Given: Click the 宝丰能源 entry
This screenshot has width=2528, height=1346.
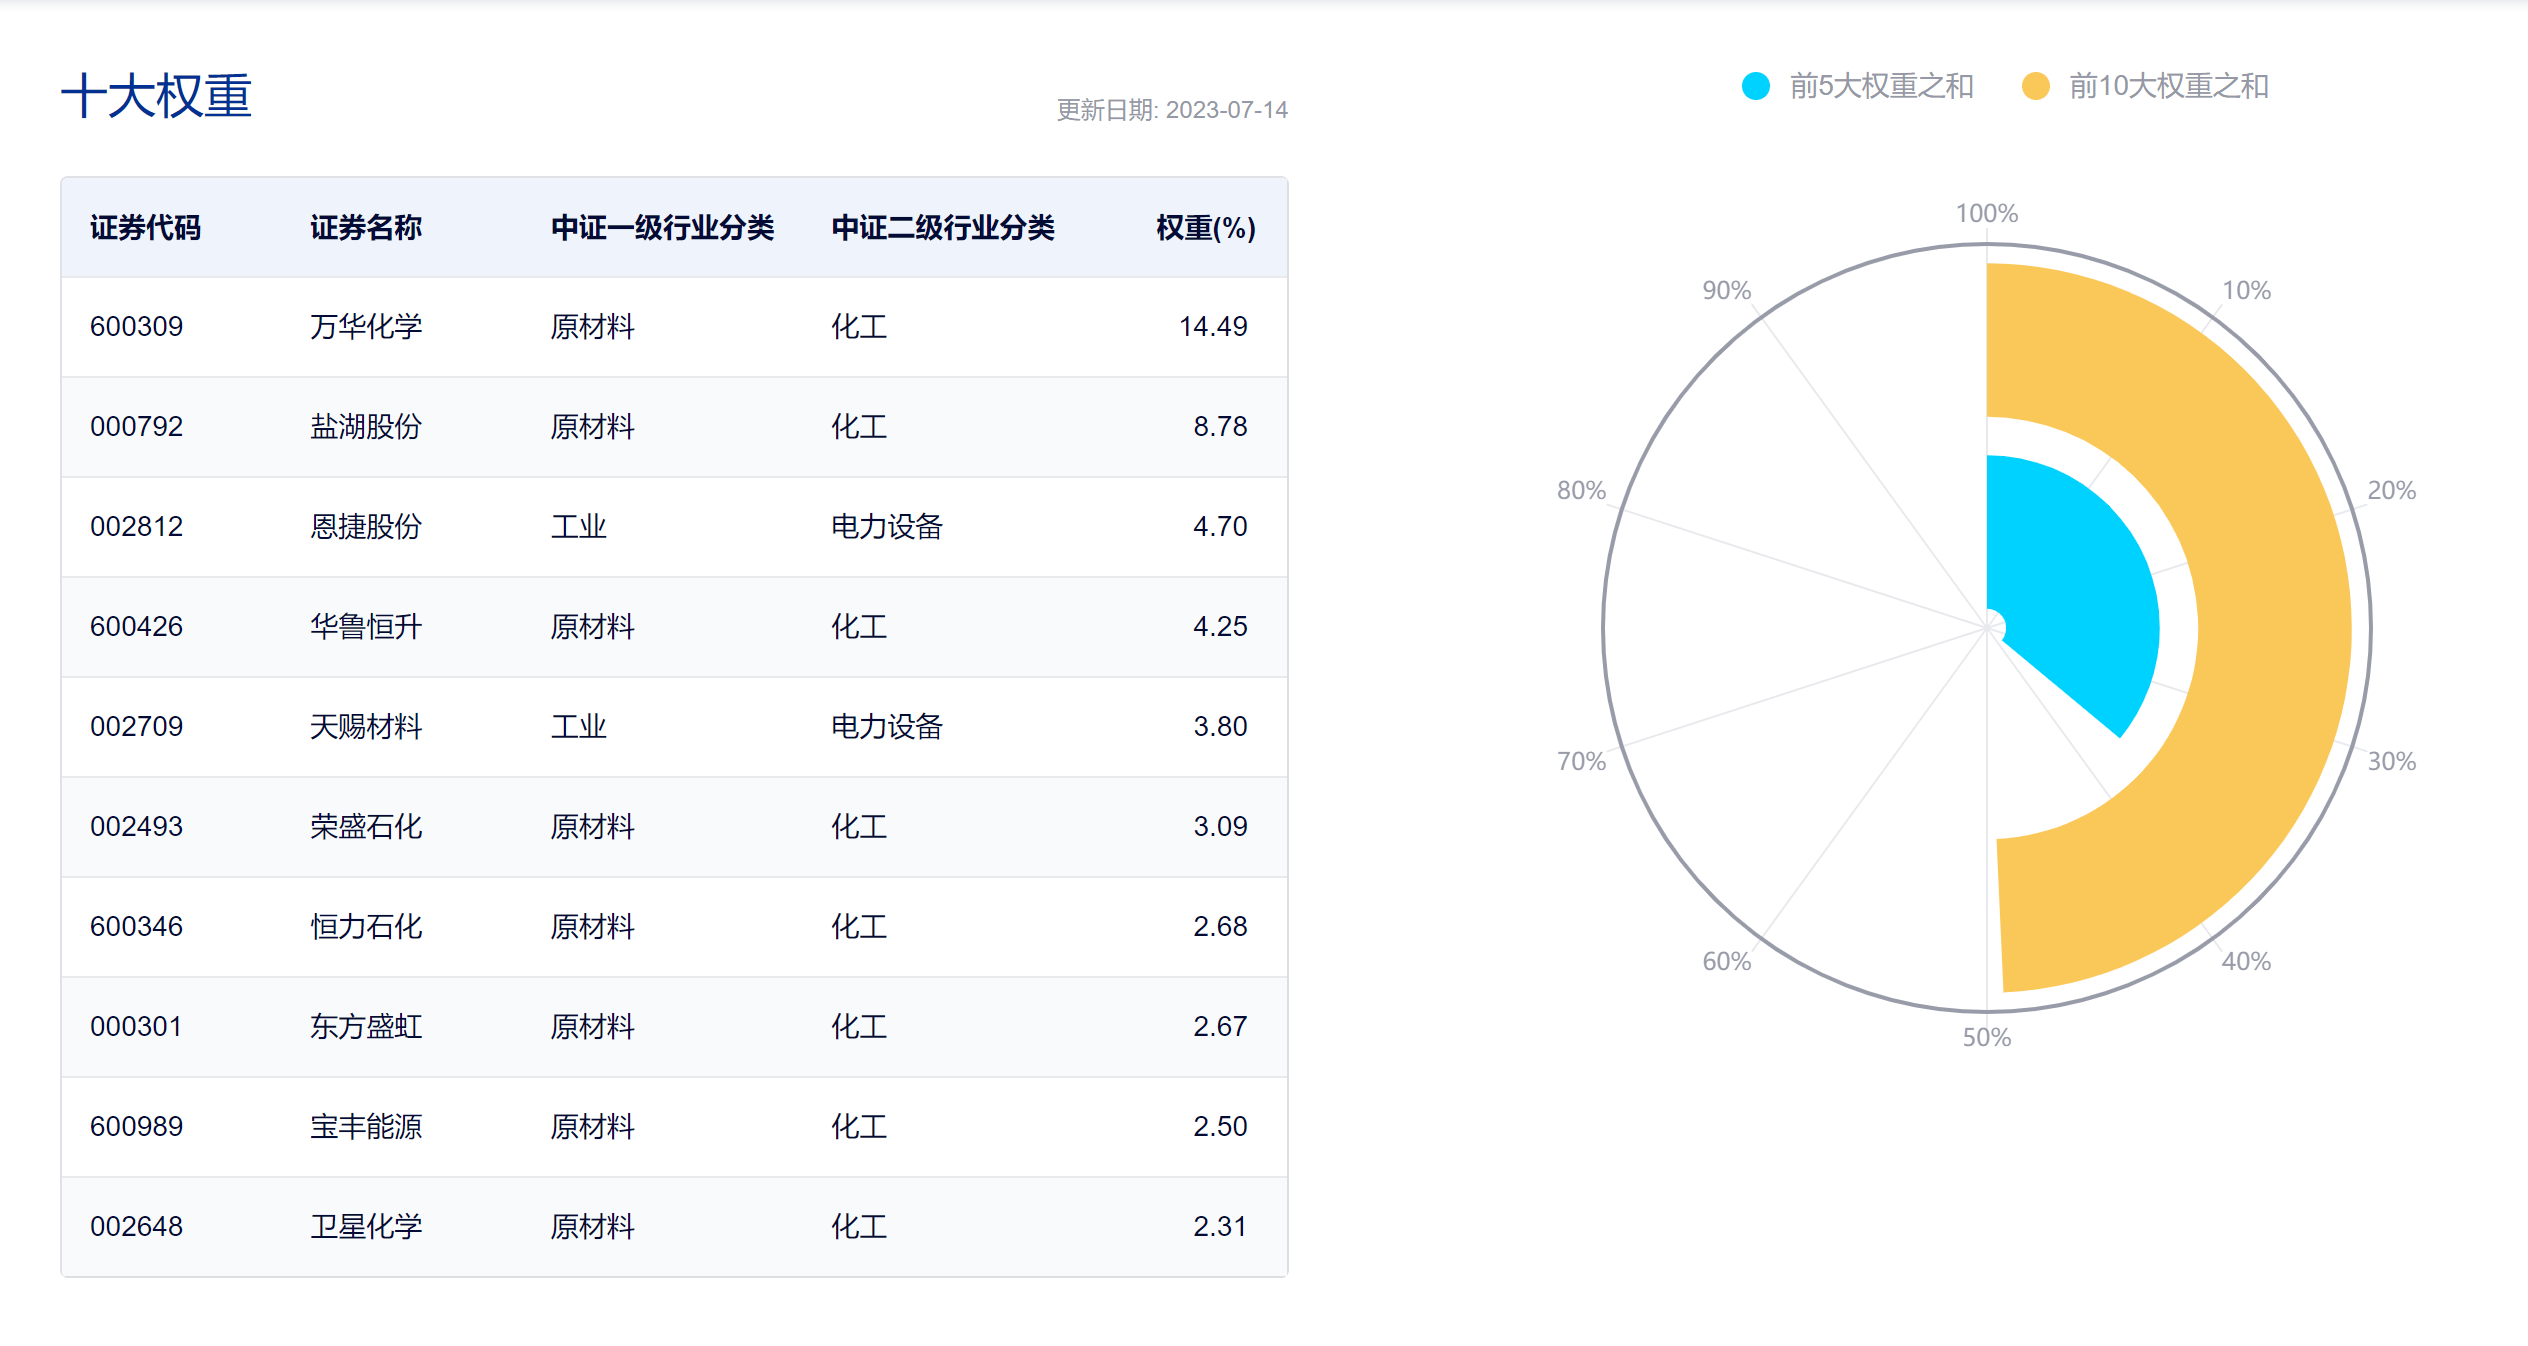Looking at the screenshot, I should pyautogui.click(x=366, y=1127).
